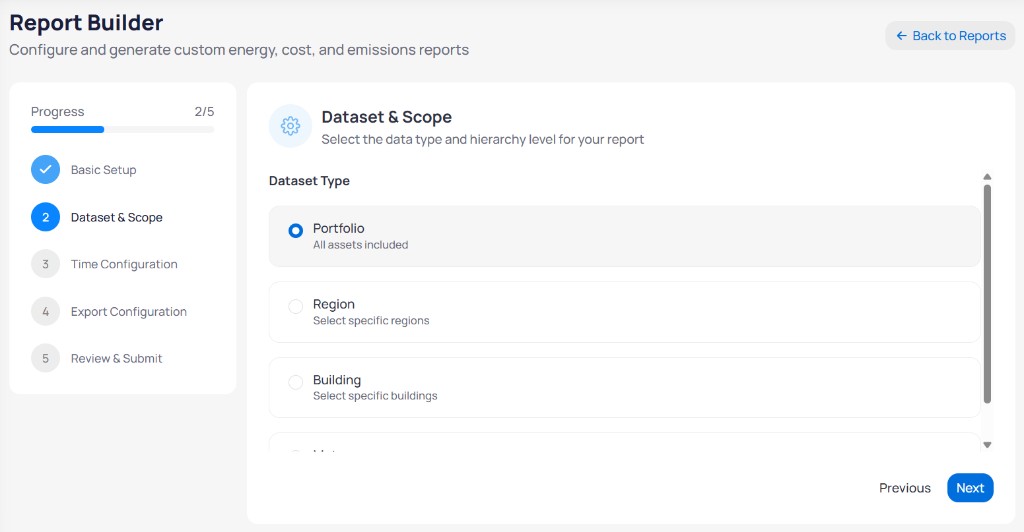This screenshot has width=1024, height=532.
Task: Click the 'Configure and generate custom energy' subtitle
Action: [239, 50]
